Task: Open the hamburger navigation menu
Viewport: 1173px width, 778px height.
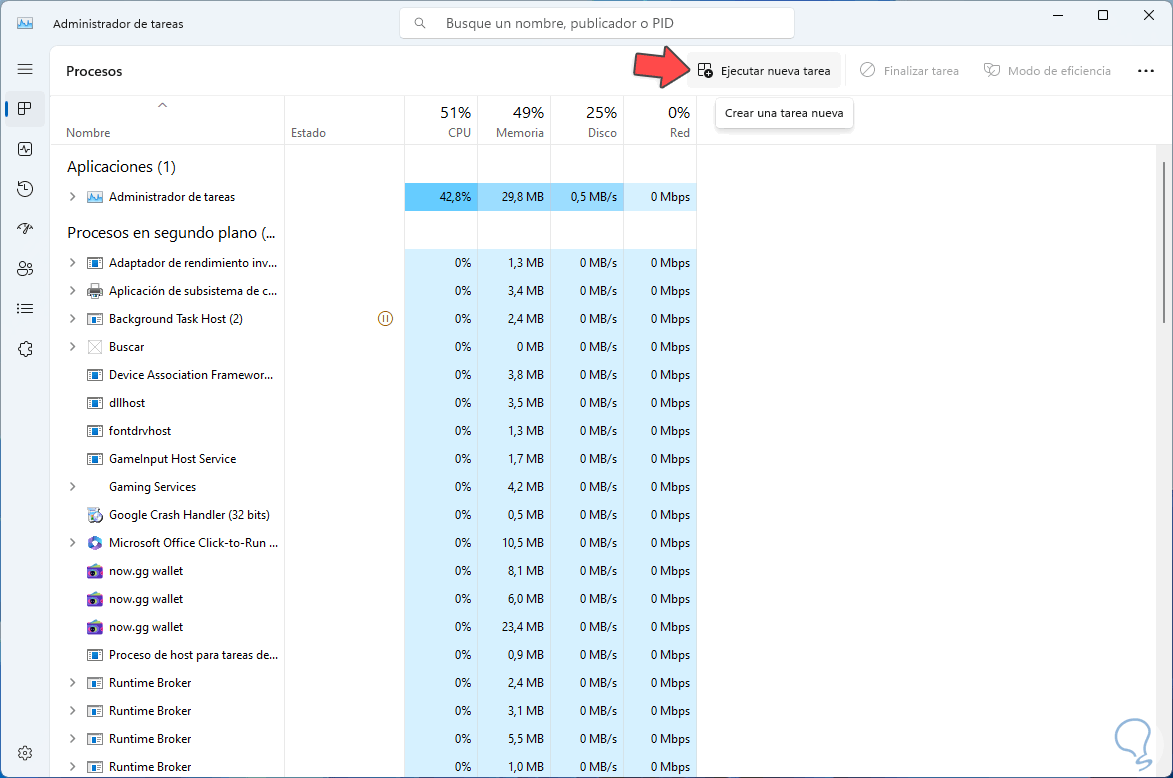Action: coord(25,70)
